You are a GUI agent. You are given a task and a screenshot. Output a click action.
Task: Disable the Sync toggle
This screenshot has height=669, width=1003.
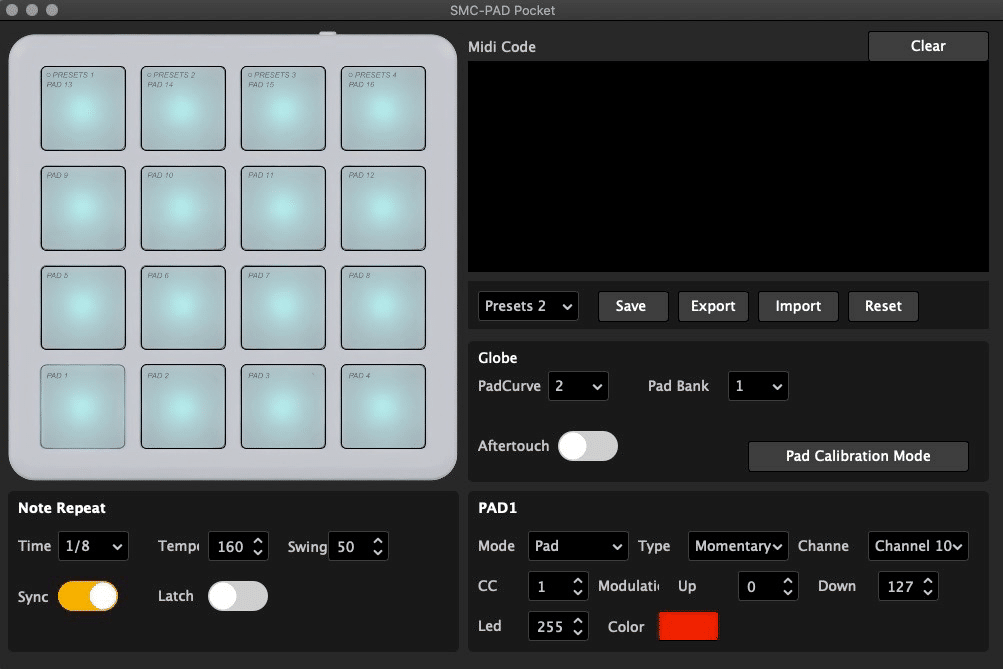pyautogui.click(x=88, y=596)
